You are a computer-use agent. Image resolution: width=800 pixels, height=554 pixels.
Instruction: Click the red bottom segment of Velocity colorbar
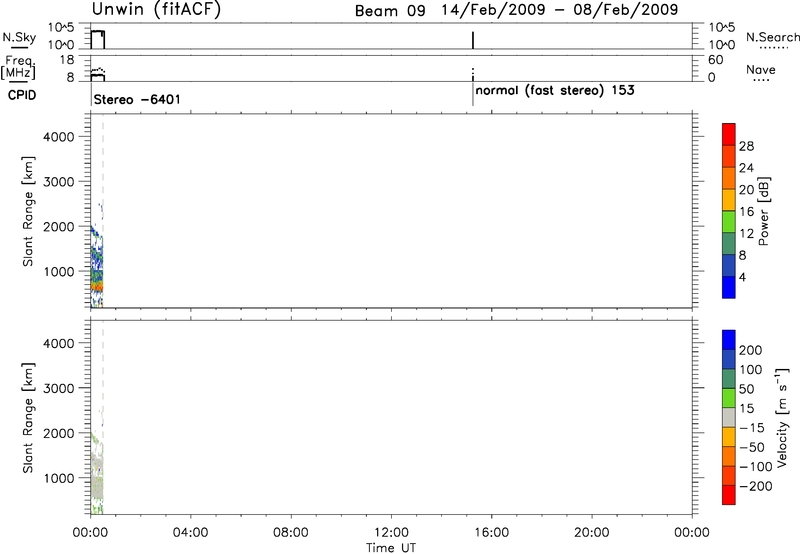tap(729, 495)
